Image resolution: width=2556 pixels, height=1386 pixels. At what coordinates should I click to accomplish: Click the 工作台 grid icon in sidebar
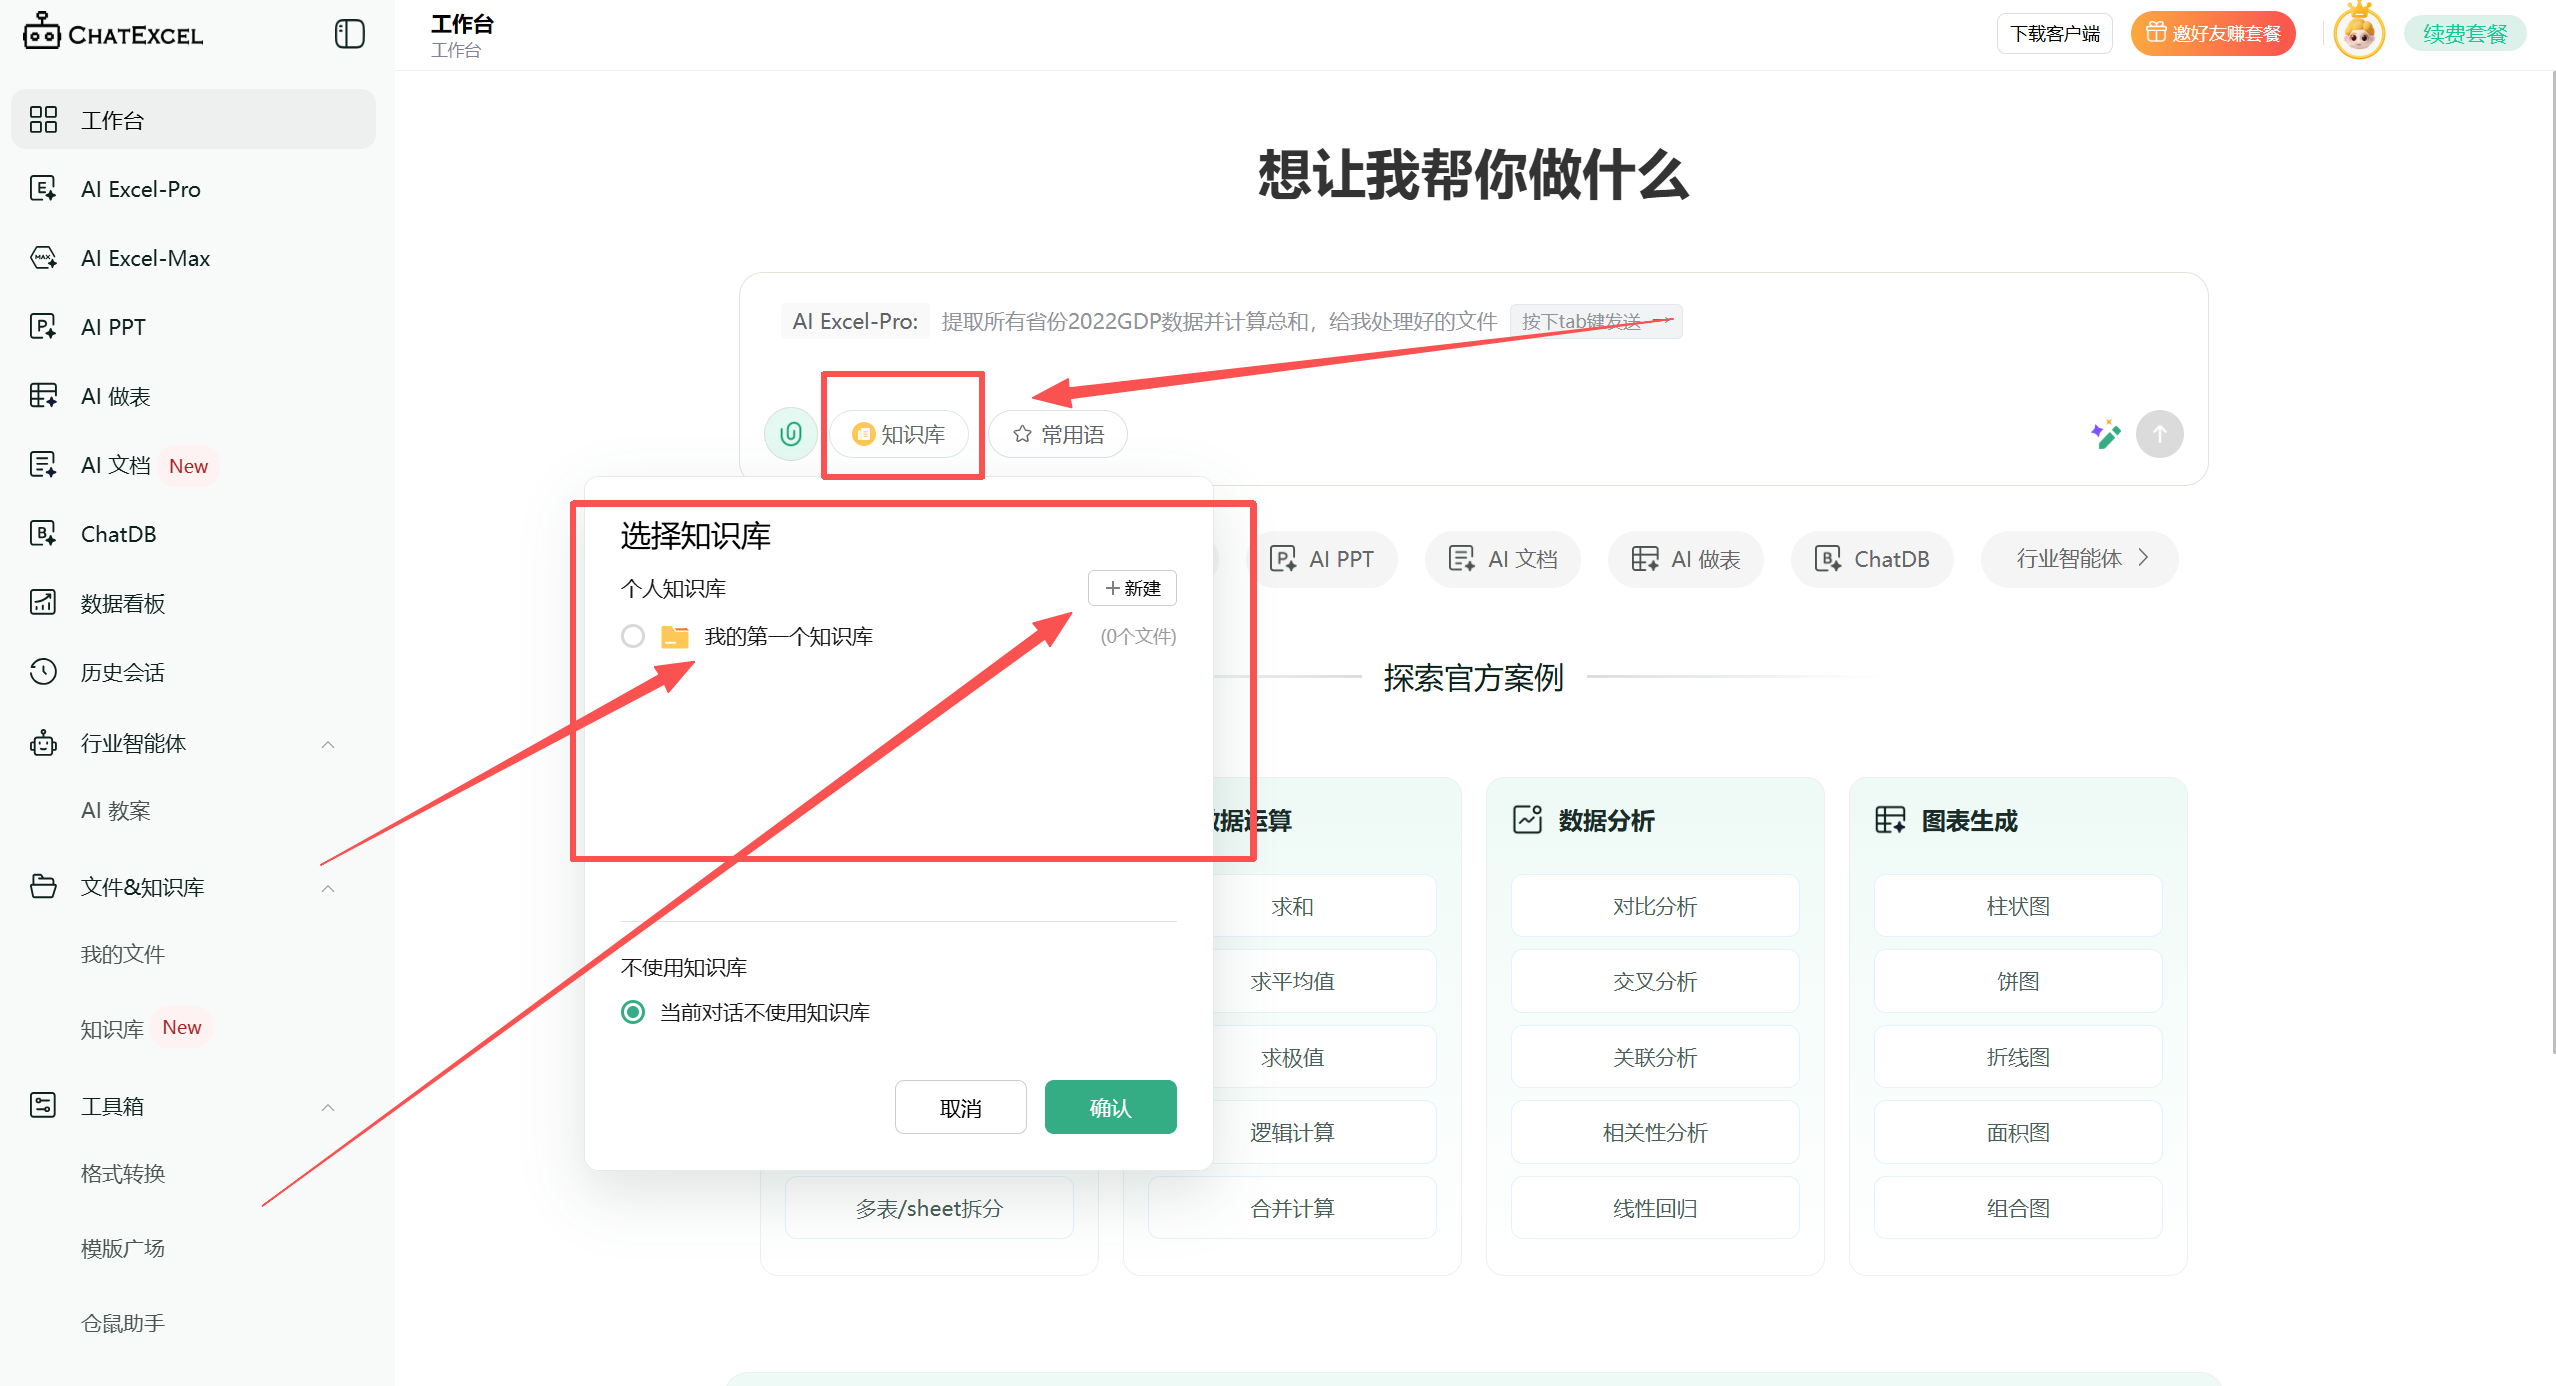(43, 120)
